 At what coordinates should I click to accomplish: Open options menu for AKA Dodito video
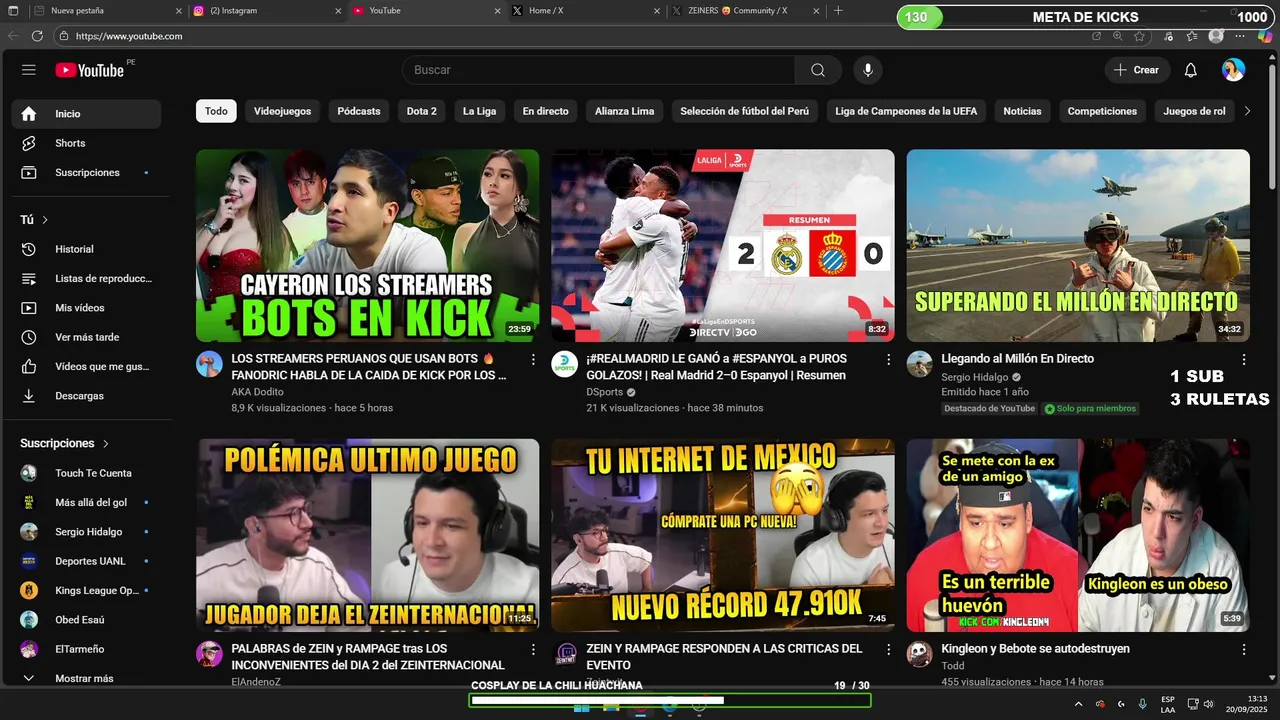(533, 359)
